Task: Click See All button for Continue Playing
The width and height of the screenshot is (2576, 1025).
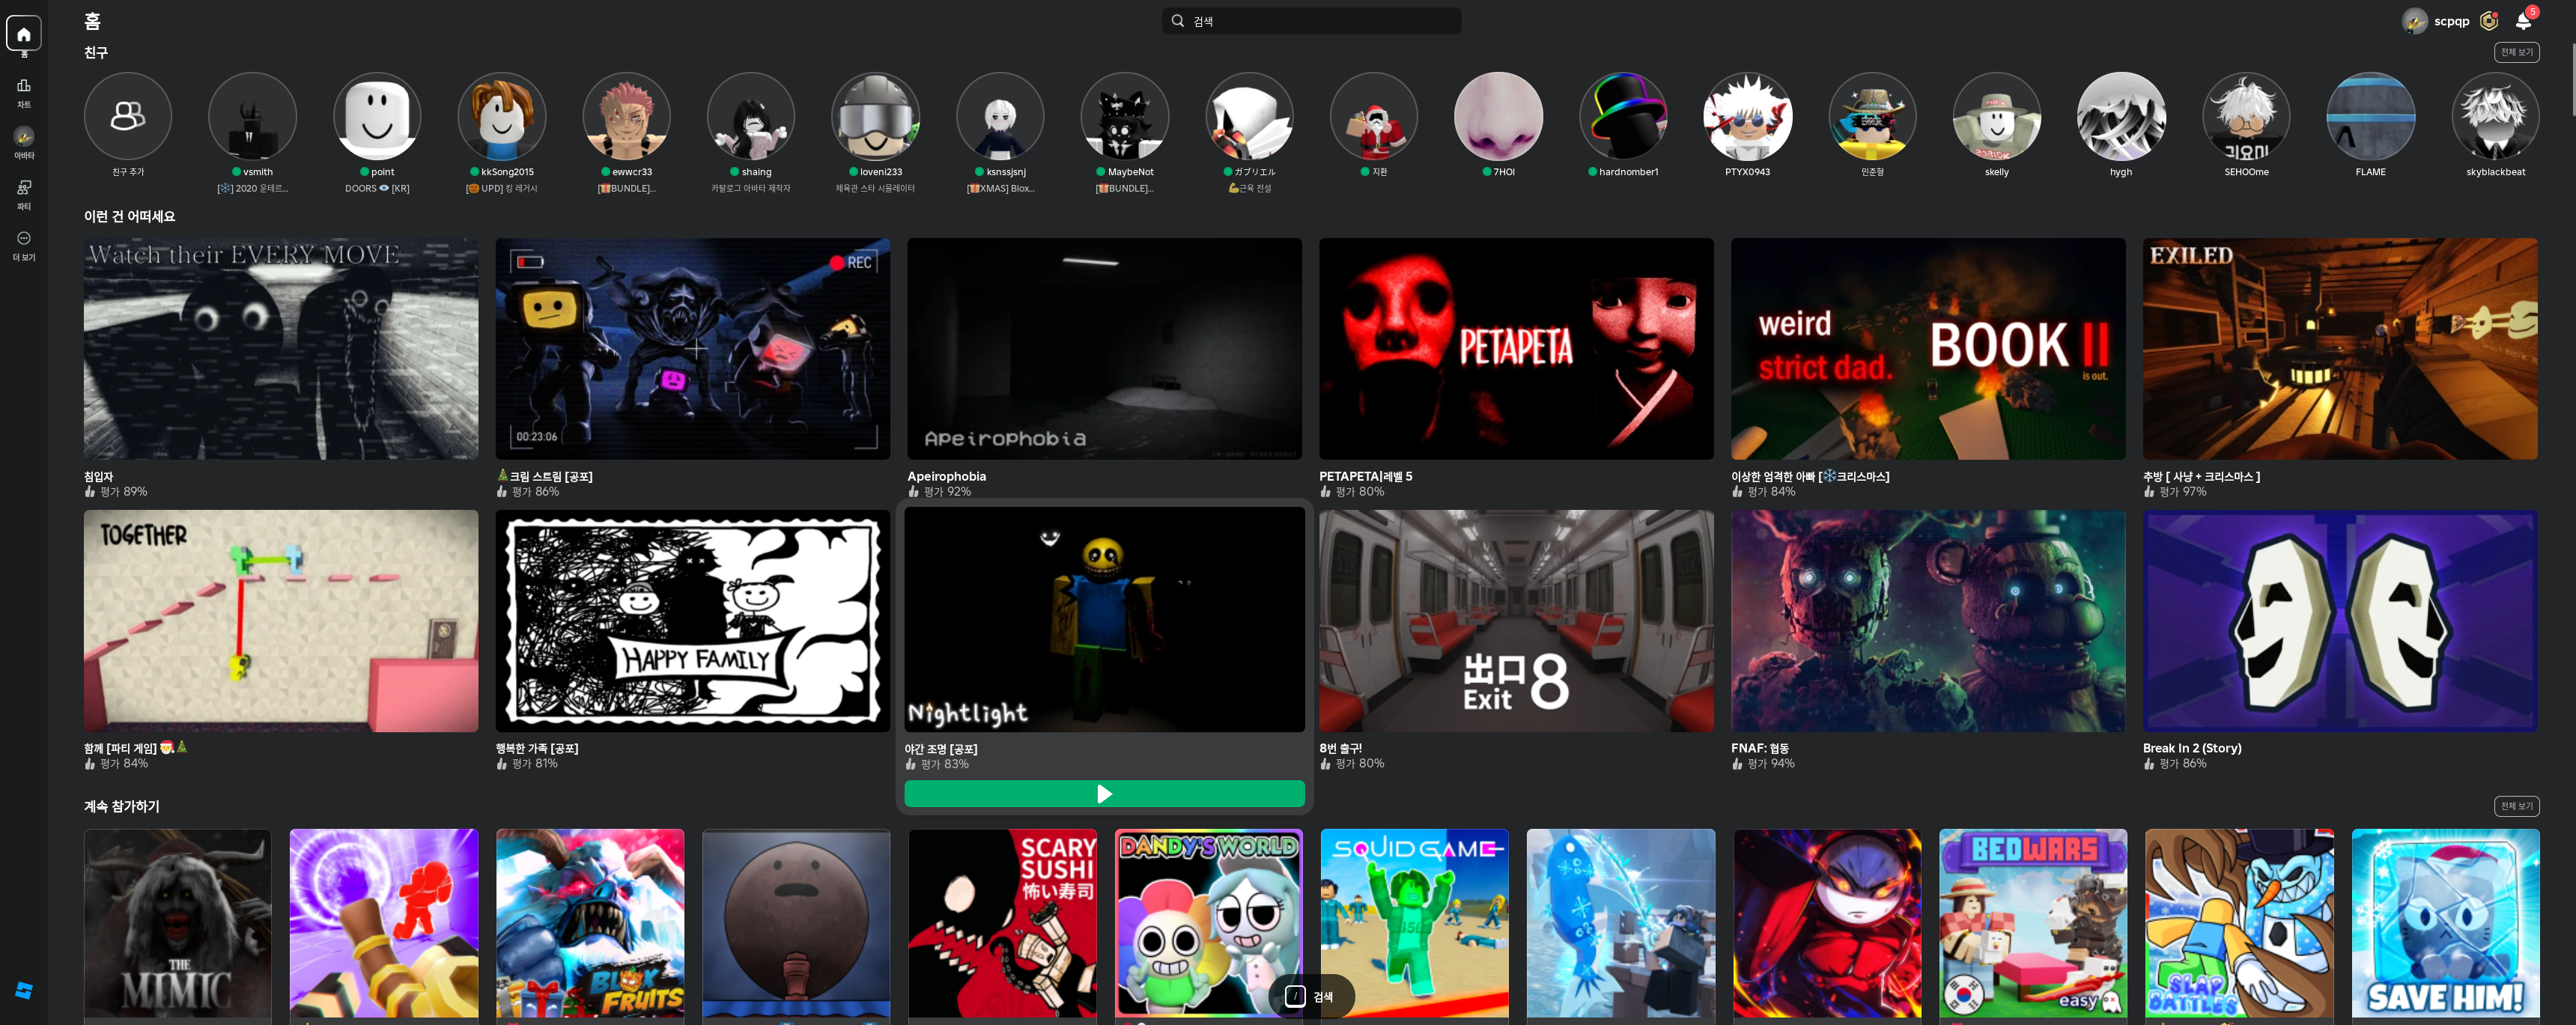Action: point(2516,806)
